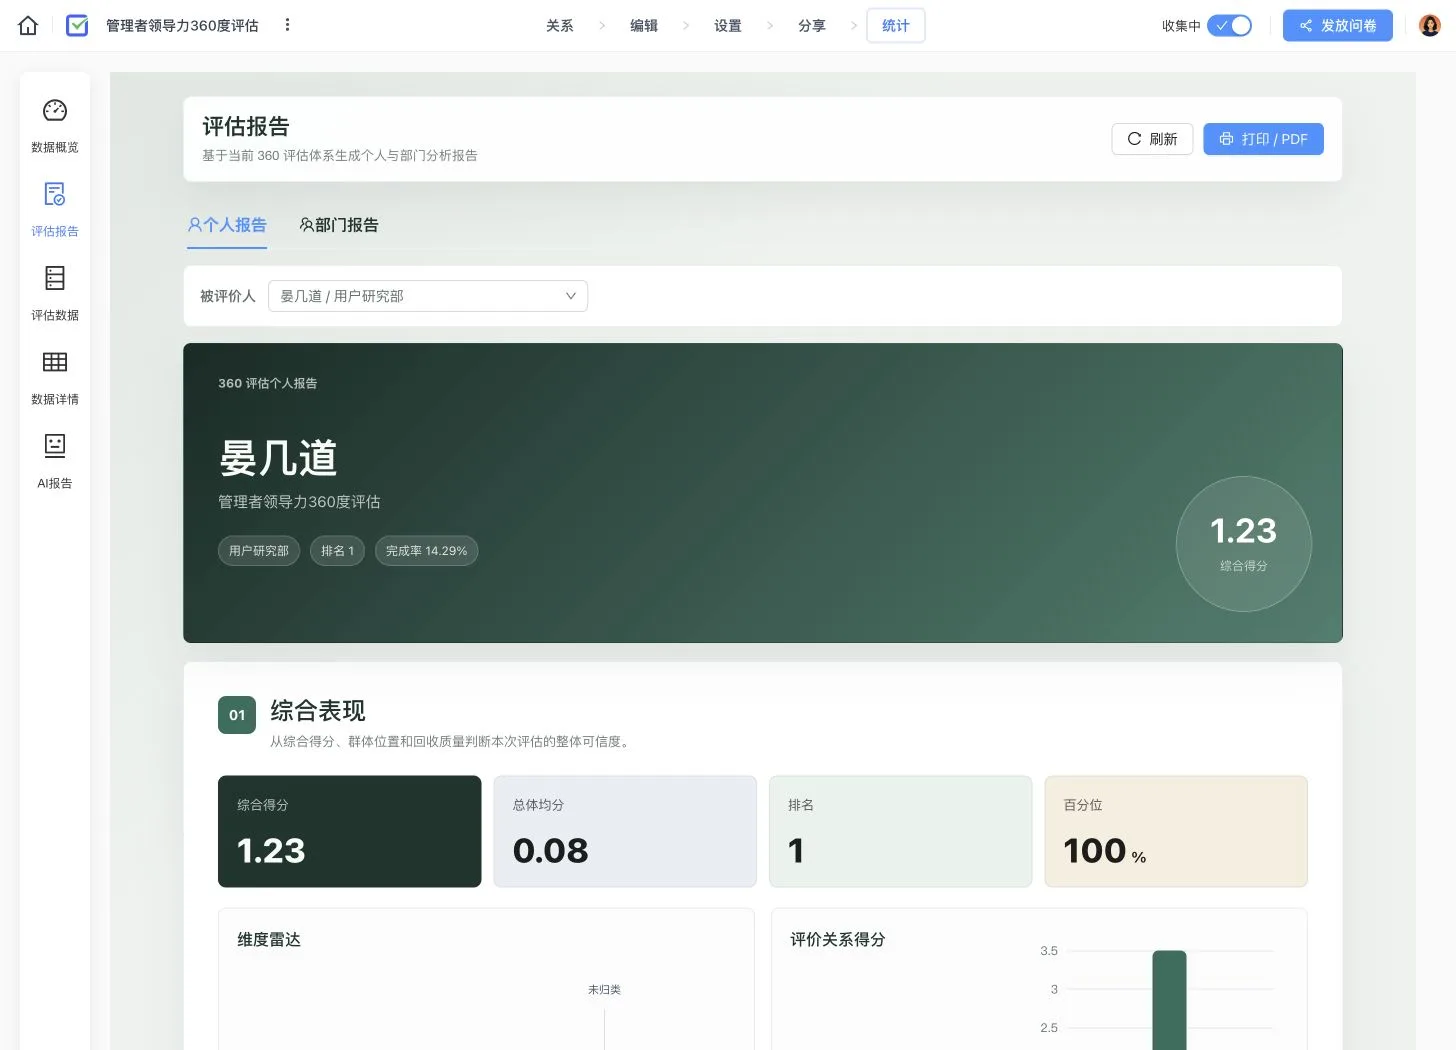Click the 发放问卷 button

pyautogui.click(x=1337, y=26)
